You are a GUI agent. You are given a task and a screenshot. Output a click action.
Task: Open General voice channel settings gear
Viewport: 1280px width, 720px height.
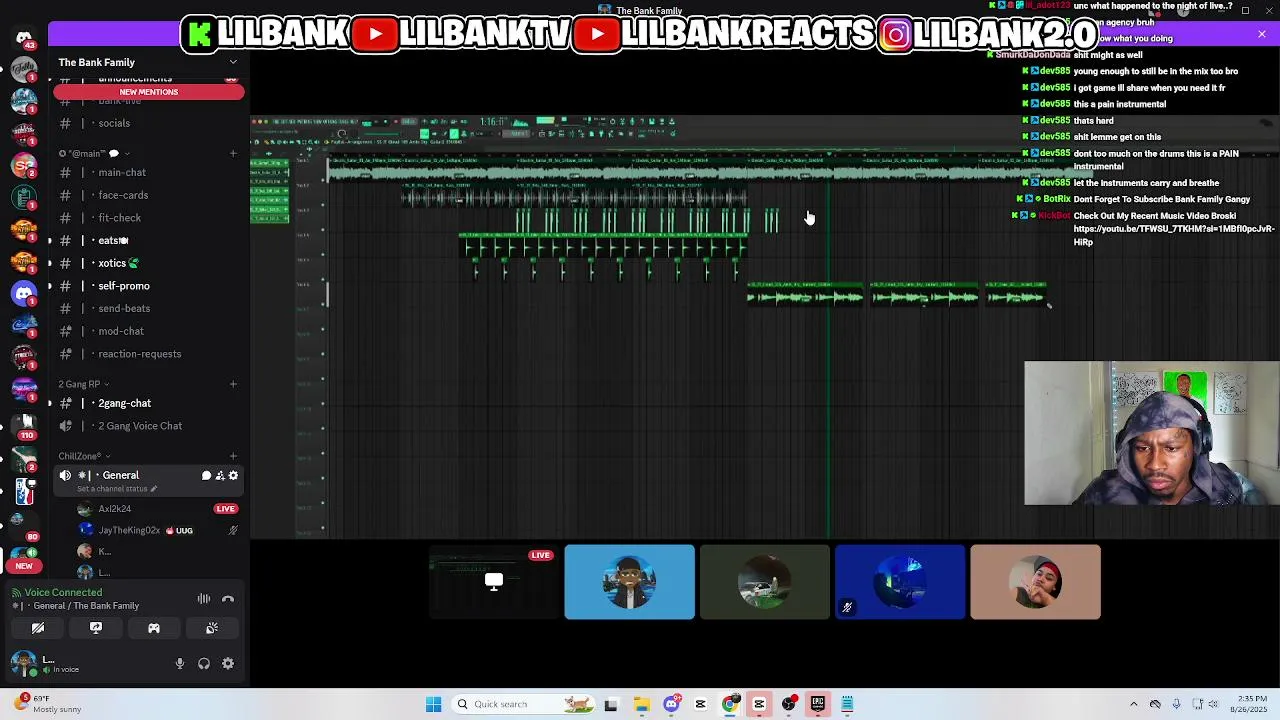pyautogui.click(x=234, y=476)
